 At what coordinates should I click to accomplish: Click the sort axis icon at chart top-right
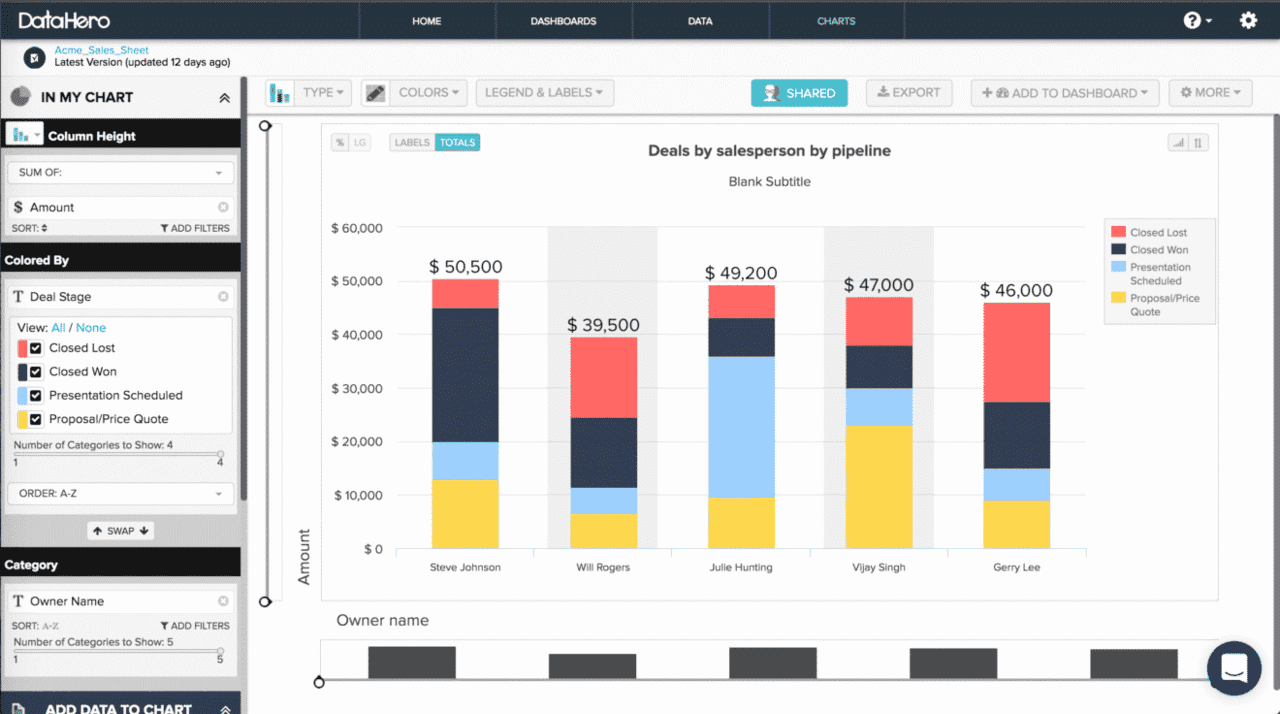coord(1199,143)
